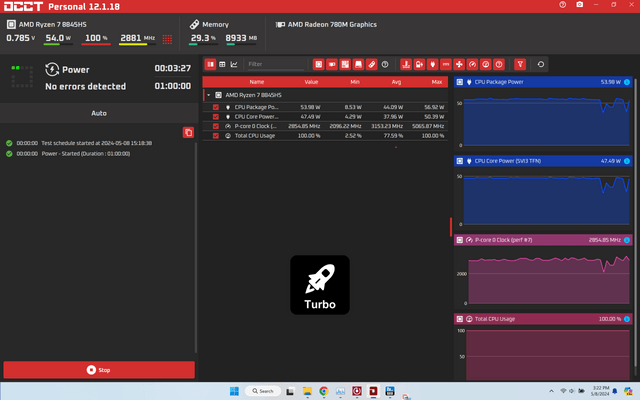Image resolution: width=640 pixels, height=400 pixels.
Task: Click the CPU Package Power graph header
Action: pos(543,82)
